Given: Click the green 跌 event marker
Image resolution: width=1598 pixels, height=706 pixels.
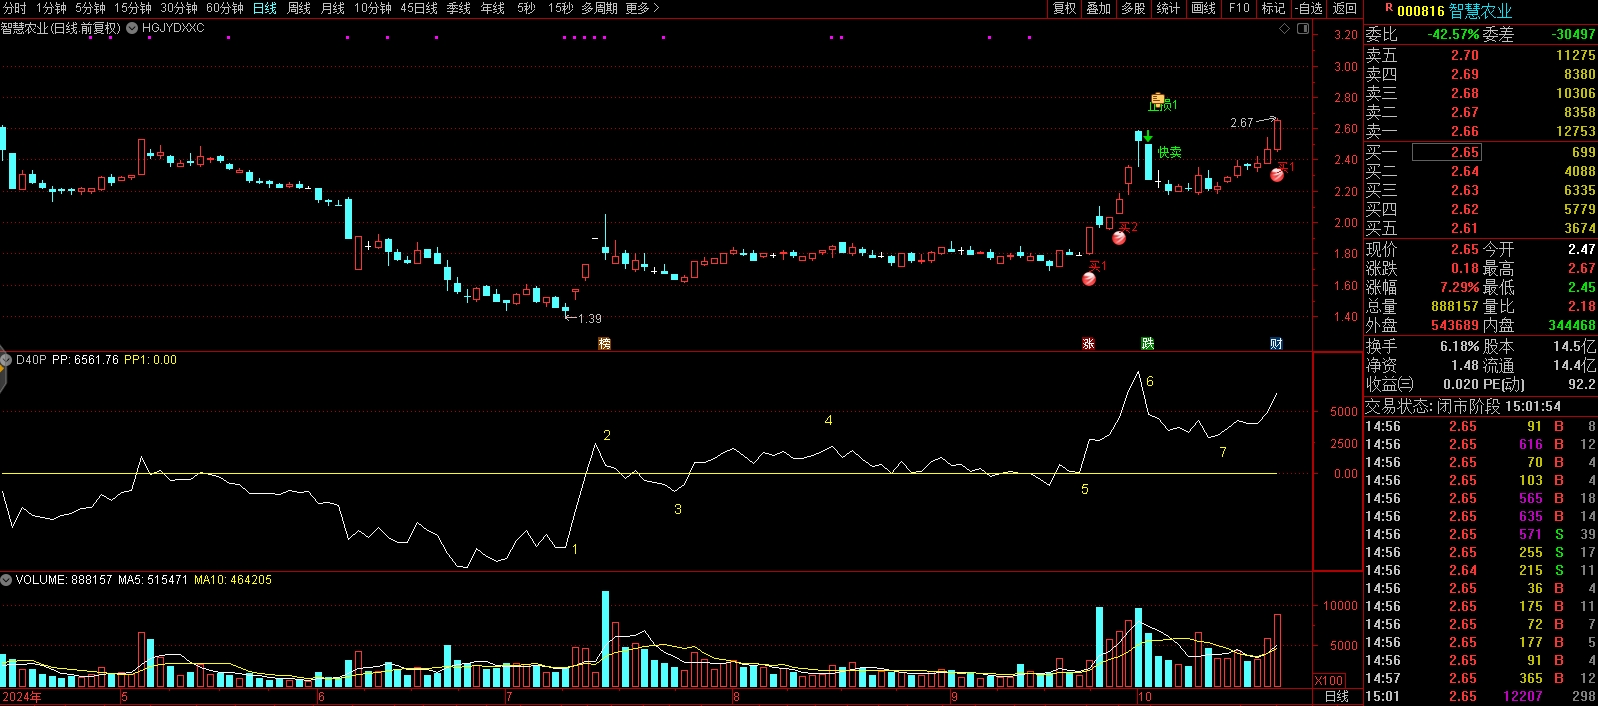Looking at the screenshot, I should pyautogui.click(x=1148, y=343).
